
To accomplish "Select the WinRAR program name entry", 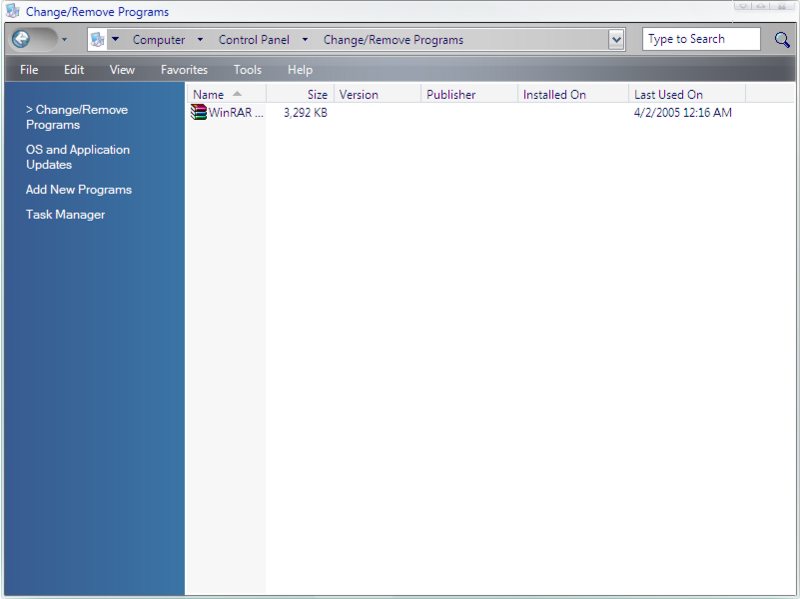I will coord(236,113).
